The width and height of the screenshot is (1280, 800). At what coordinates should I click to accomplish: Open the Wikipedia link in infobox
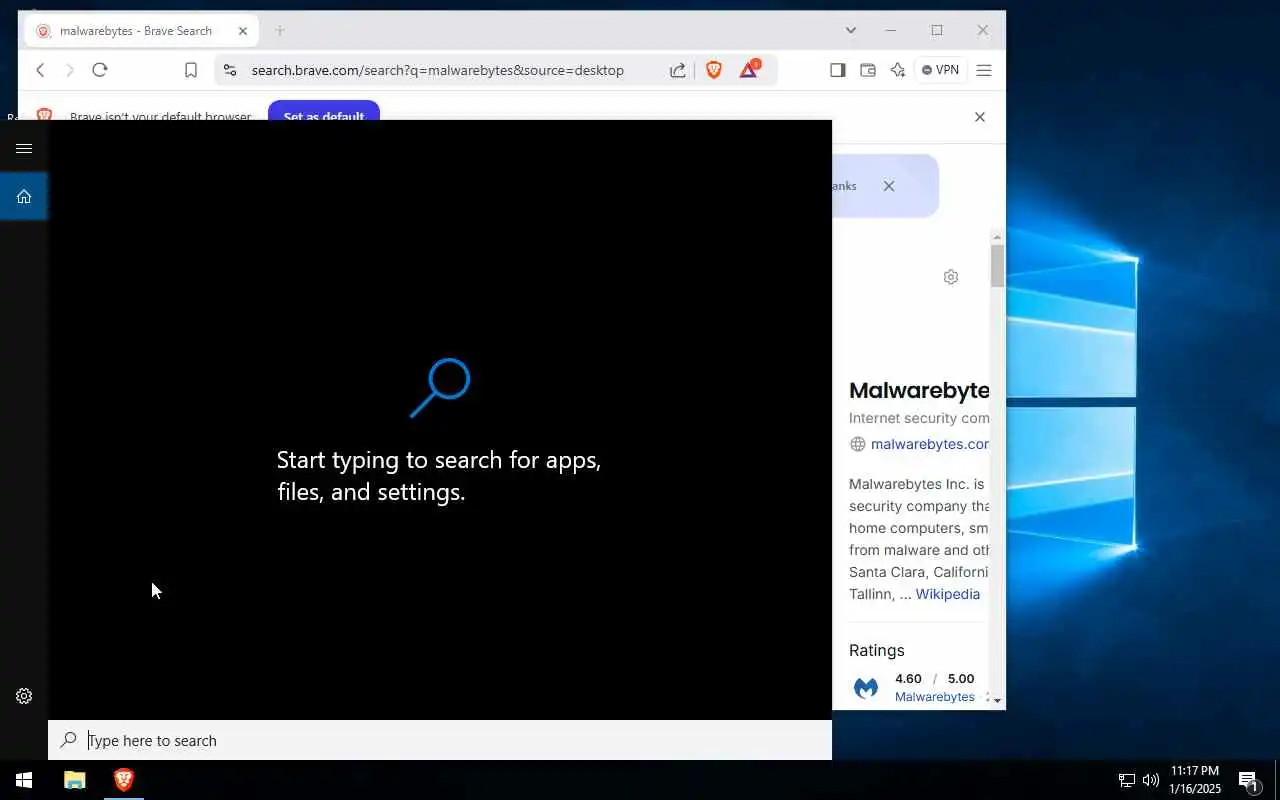click(x=948, y=594)
